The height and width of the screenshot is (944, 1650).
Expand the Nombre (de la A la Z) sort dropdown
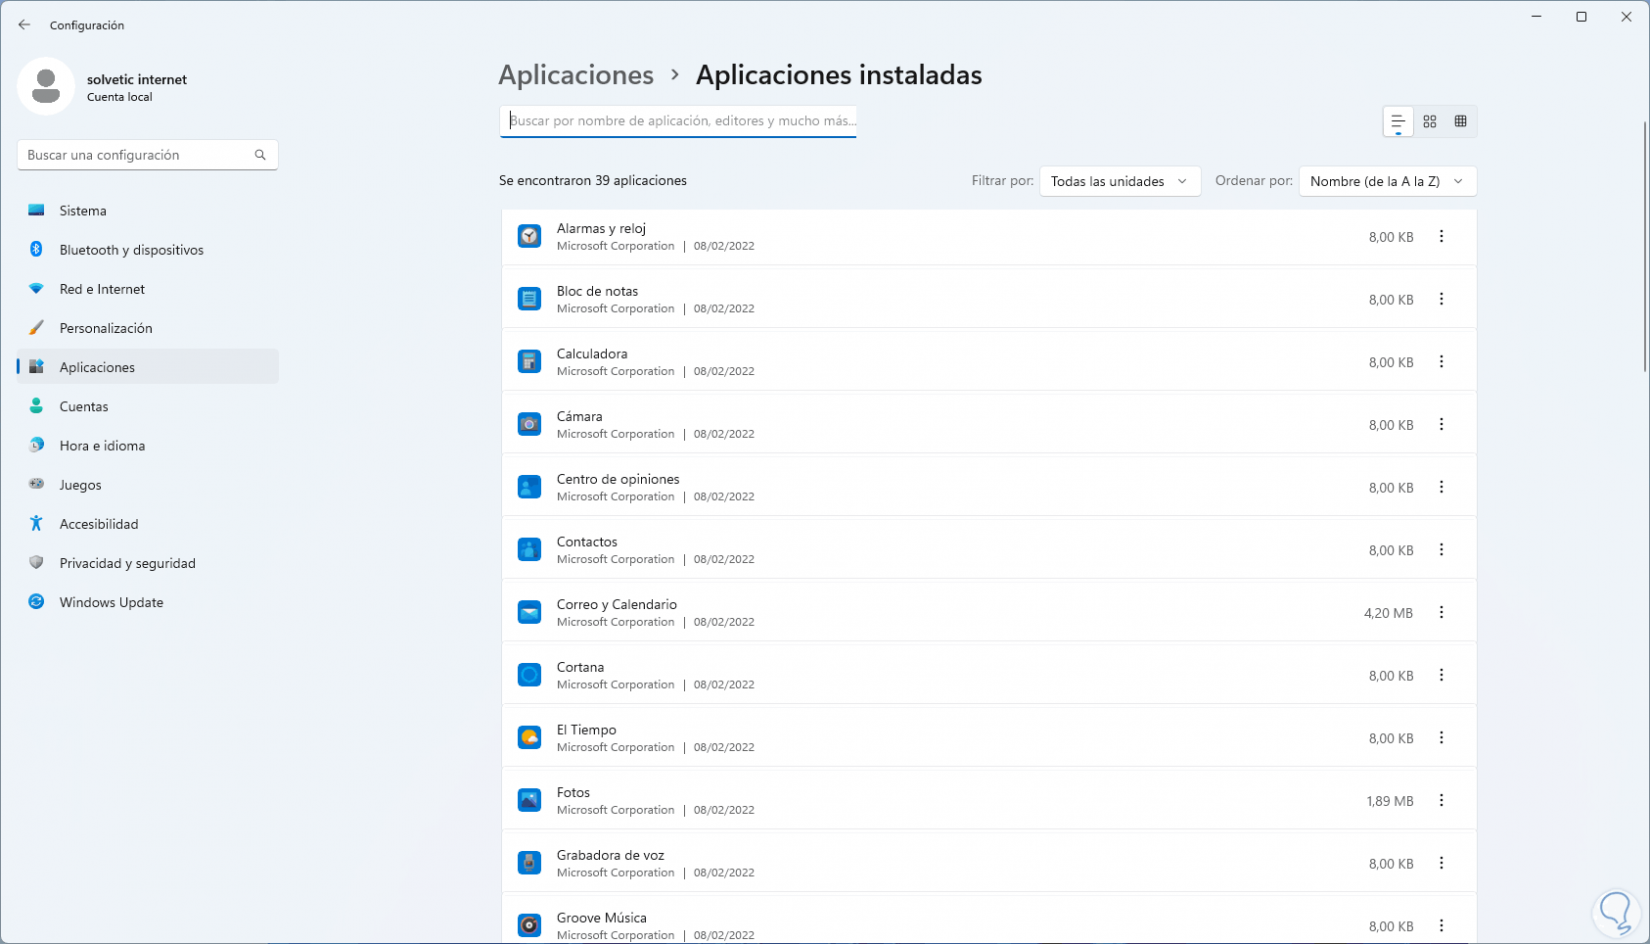1388,181
